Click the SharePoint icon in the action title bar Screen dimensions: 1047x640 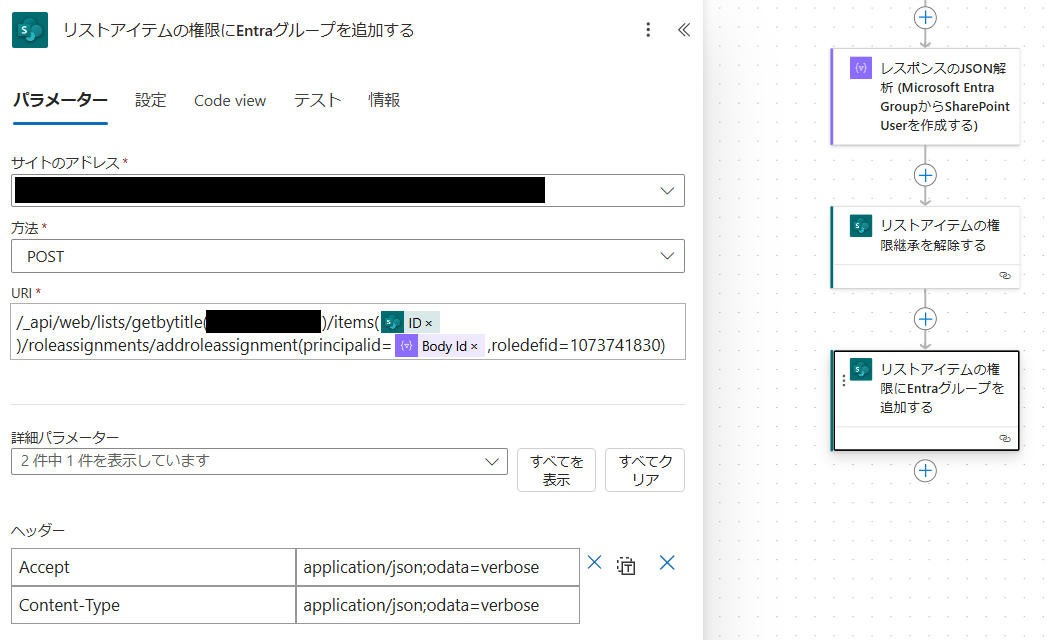[x=28, y=30]
